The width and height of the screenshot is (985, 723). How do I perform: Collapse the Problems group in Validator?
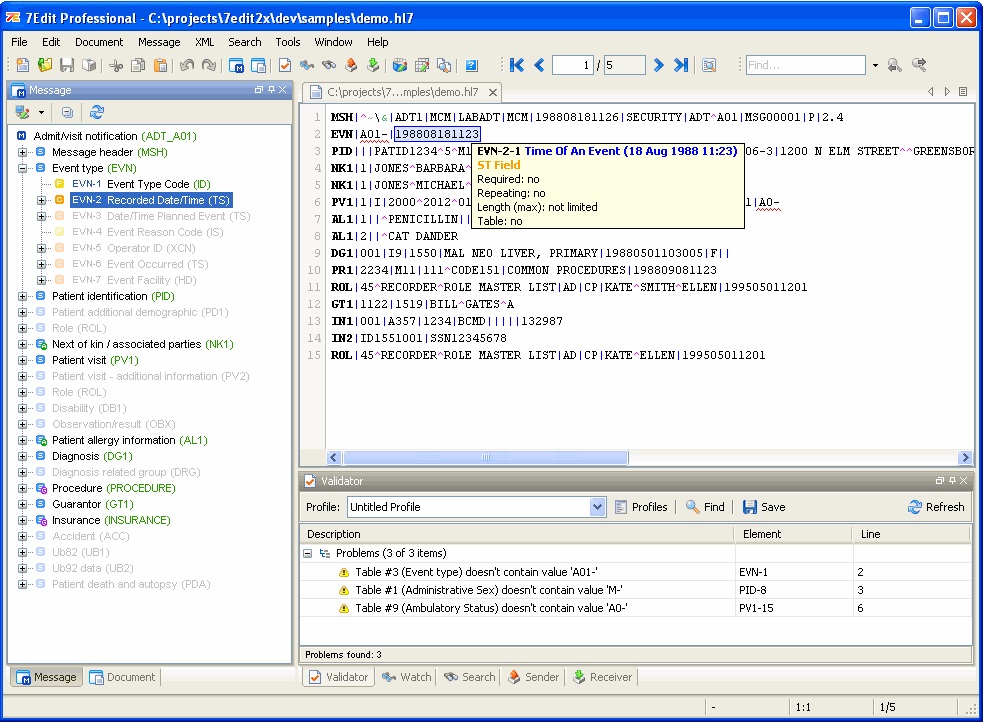coord(307,553)
